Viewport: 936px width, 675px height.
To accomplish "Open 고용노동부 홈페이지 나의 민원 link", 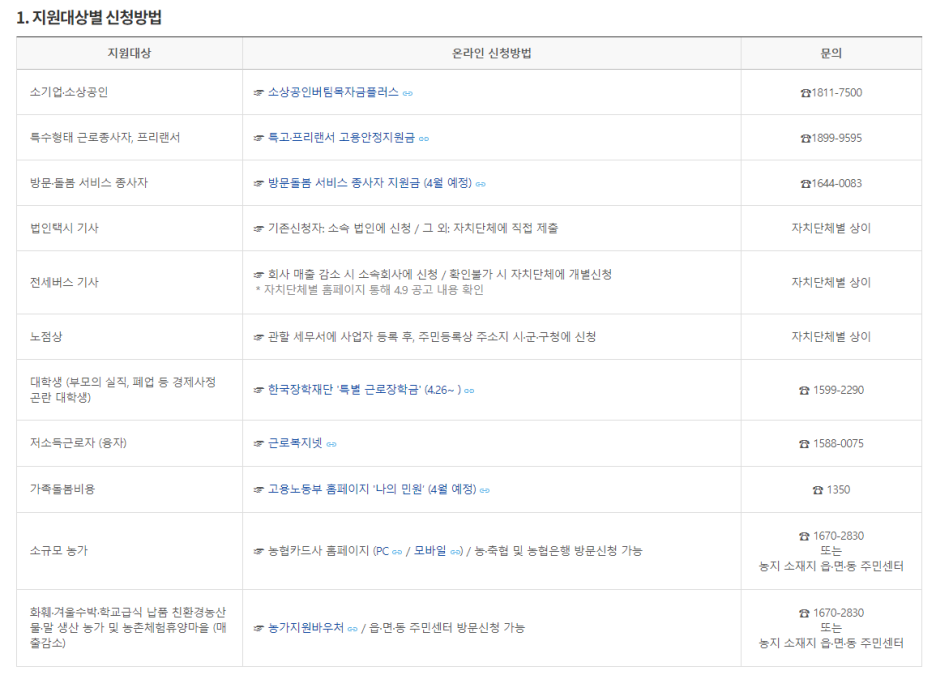I will (x=372, y=489).
